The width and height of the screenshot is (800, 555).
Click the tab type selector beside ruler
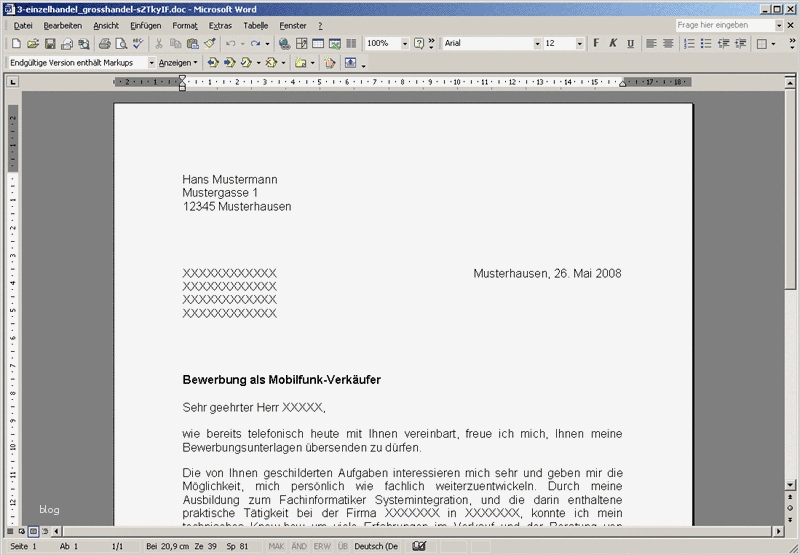tap(13, 82)
